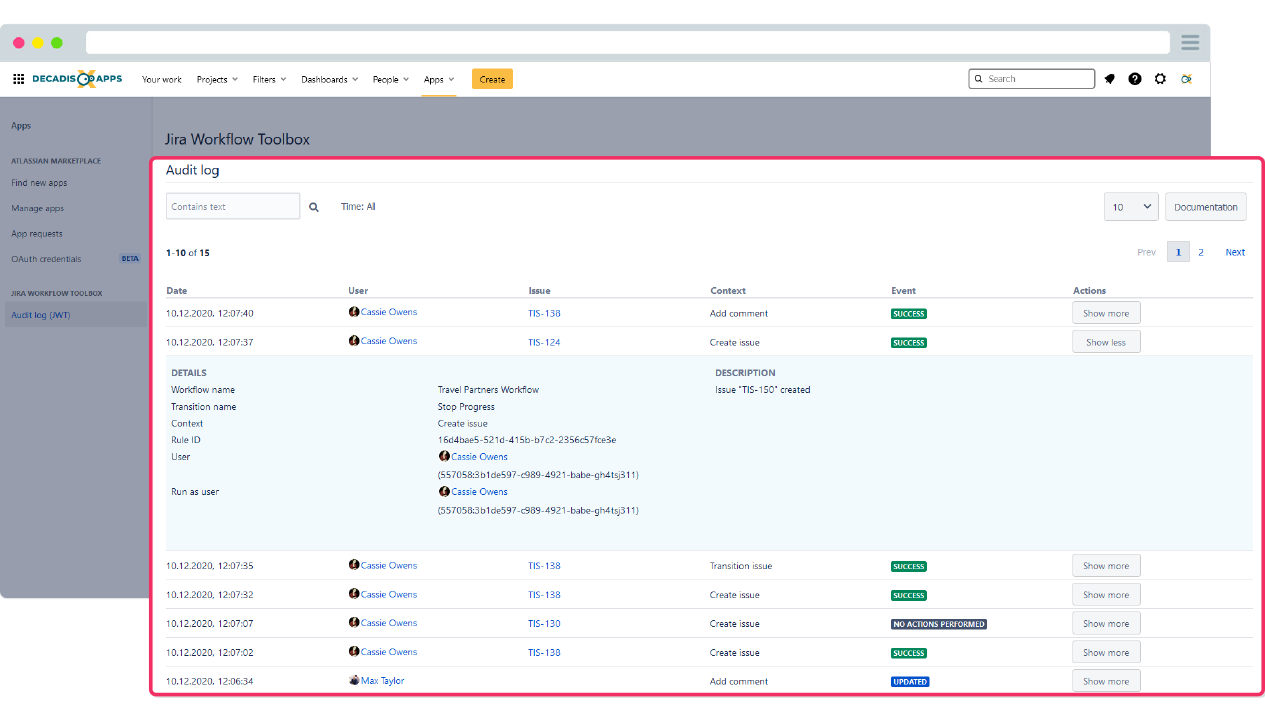Expand the Projects dropdown
This screenshot has height=720, width=1265.
[217, 79]
